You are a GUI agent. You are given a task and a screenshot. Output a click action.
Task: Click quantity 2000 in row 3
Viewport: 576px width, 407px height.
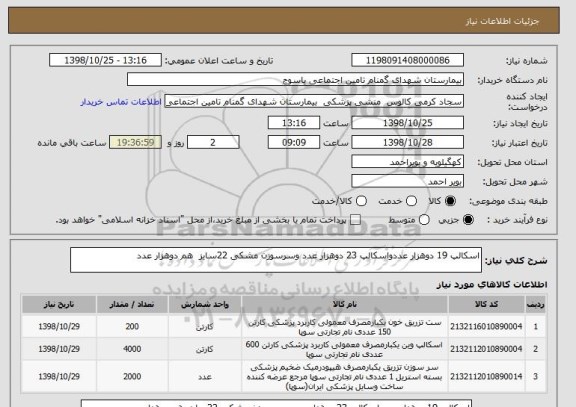tap(132, 377)
